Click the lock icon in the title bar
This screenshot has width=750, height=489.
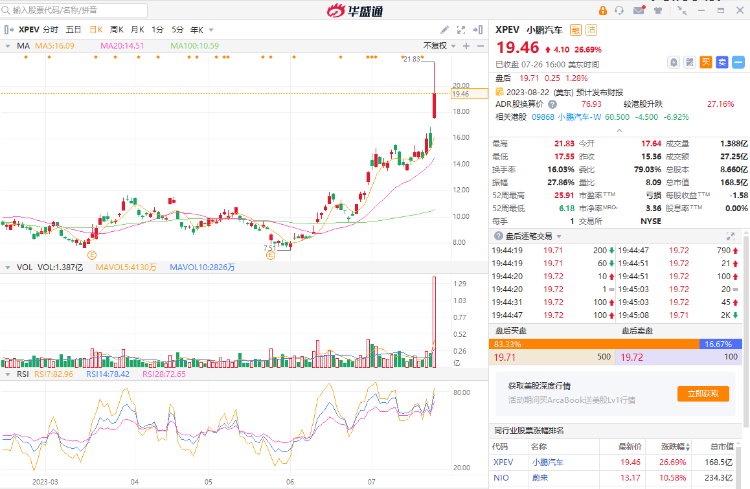click(x=603, y=10)
